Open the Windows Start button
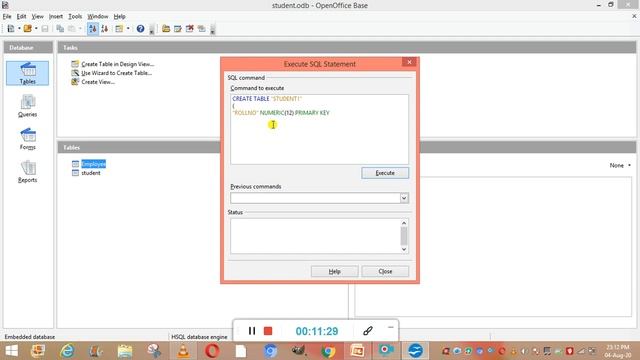 11,351
